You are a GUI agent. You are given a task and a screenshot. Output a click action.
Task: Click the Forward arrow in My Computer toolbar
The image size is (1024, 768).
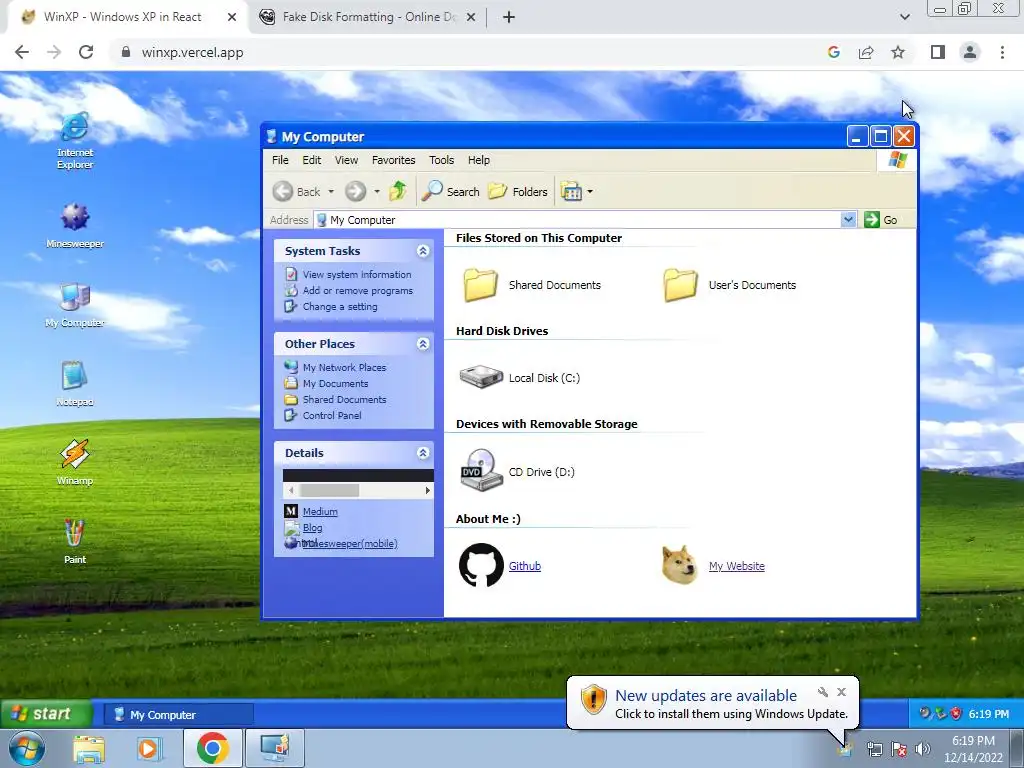355,191
